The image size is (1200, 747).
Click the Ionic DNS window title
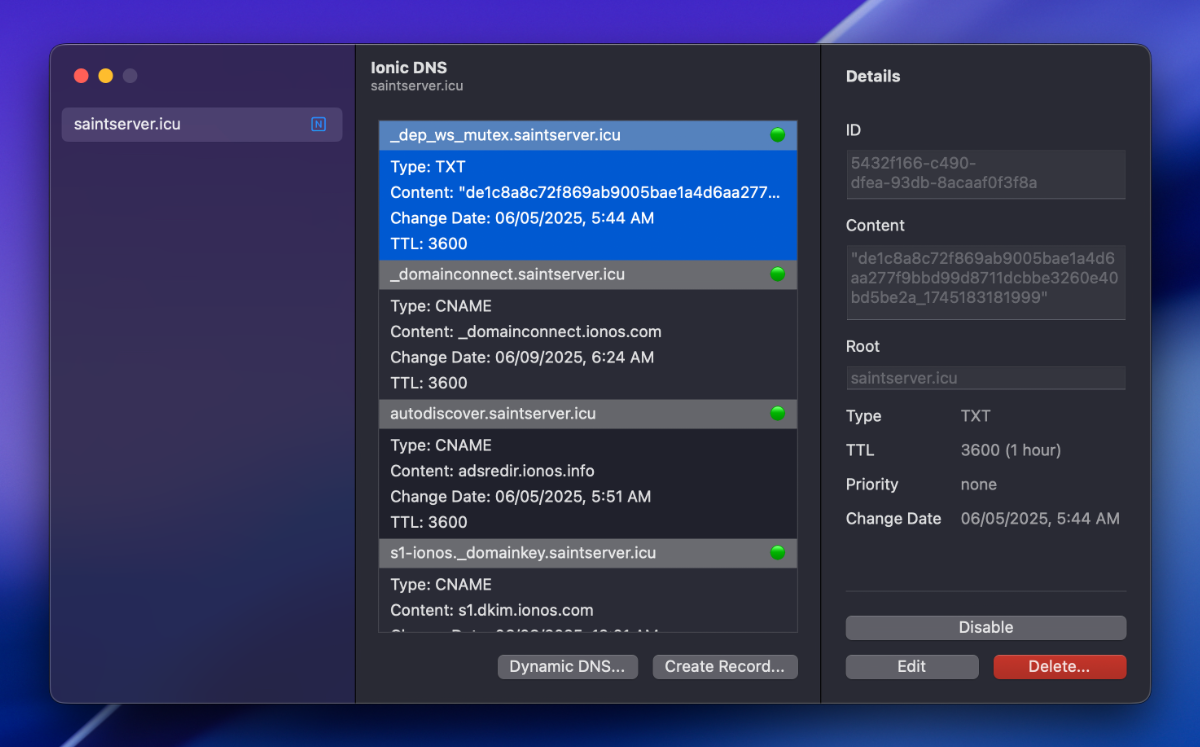pos(409,68)
